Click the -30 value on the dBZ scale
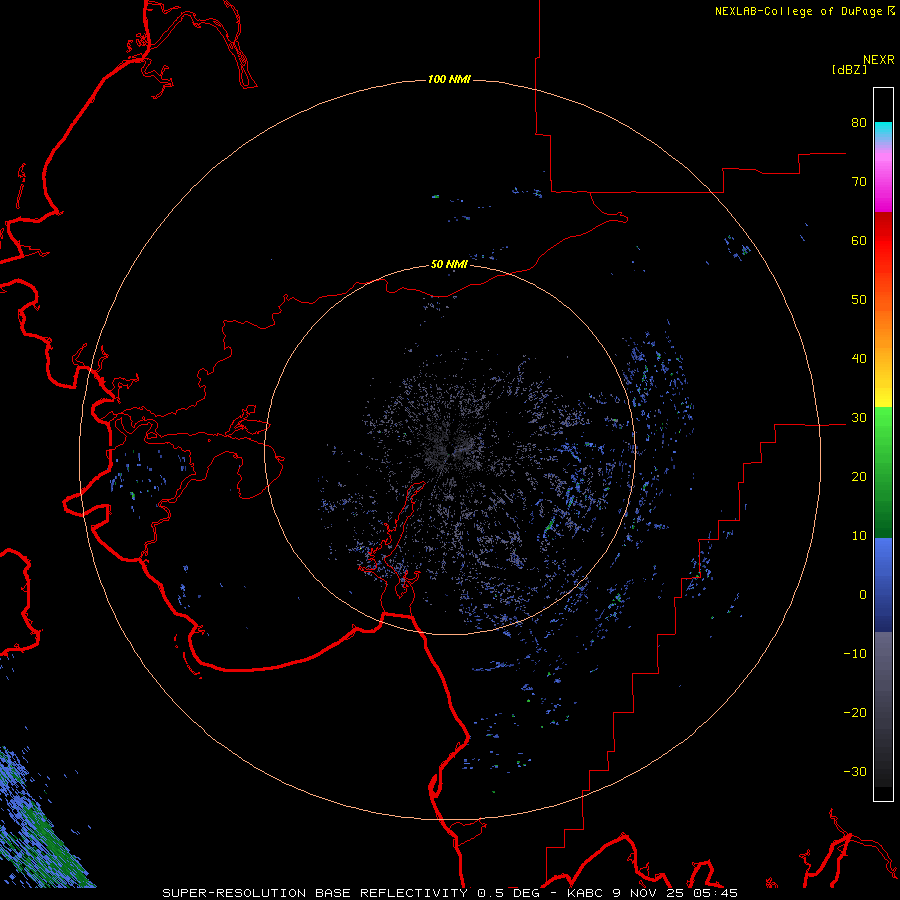900x900 pixels. coord(855,771)
